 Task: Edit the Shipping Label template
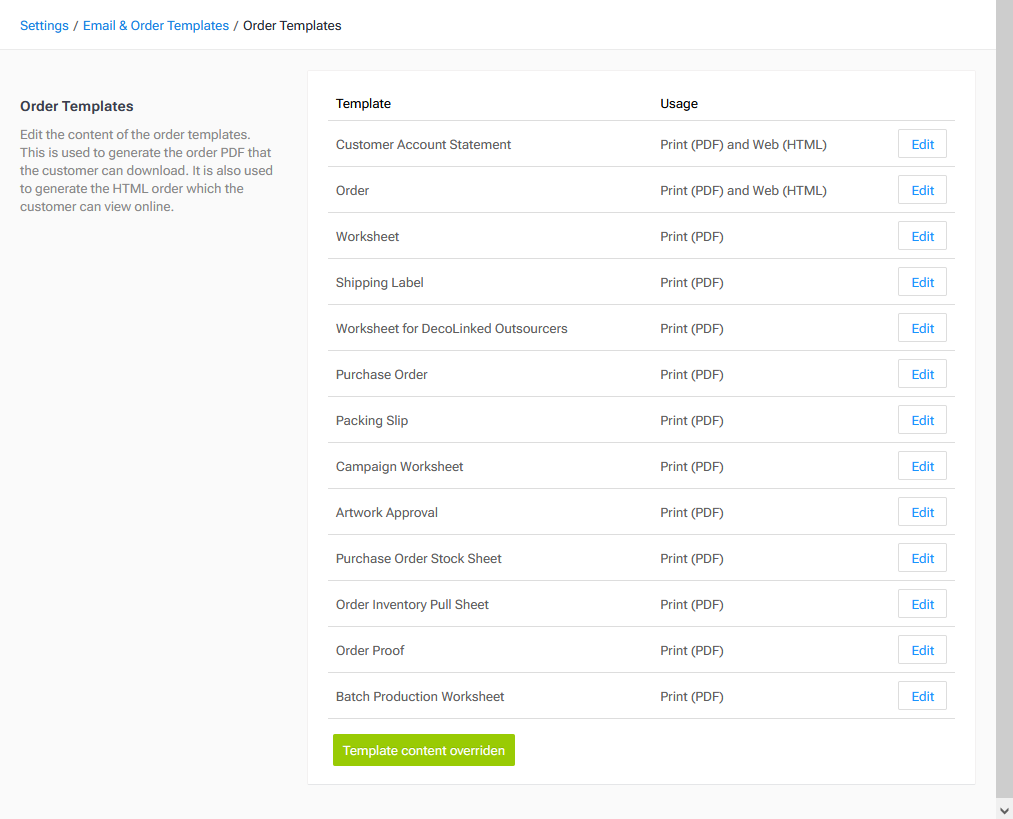pyautogui.click(x=921, y=281)
